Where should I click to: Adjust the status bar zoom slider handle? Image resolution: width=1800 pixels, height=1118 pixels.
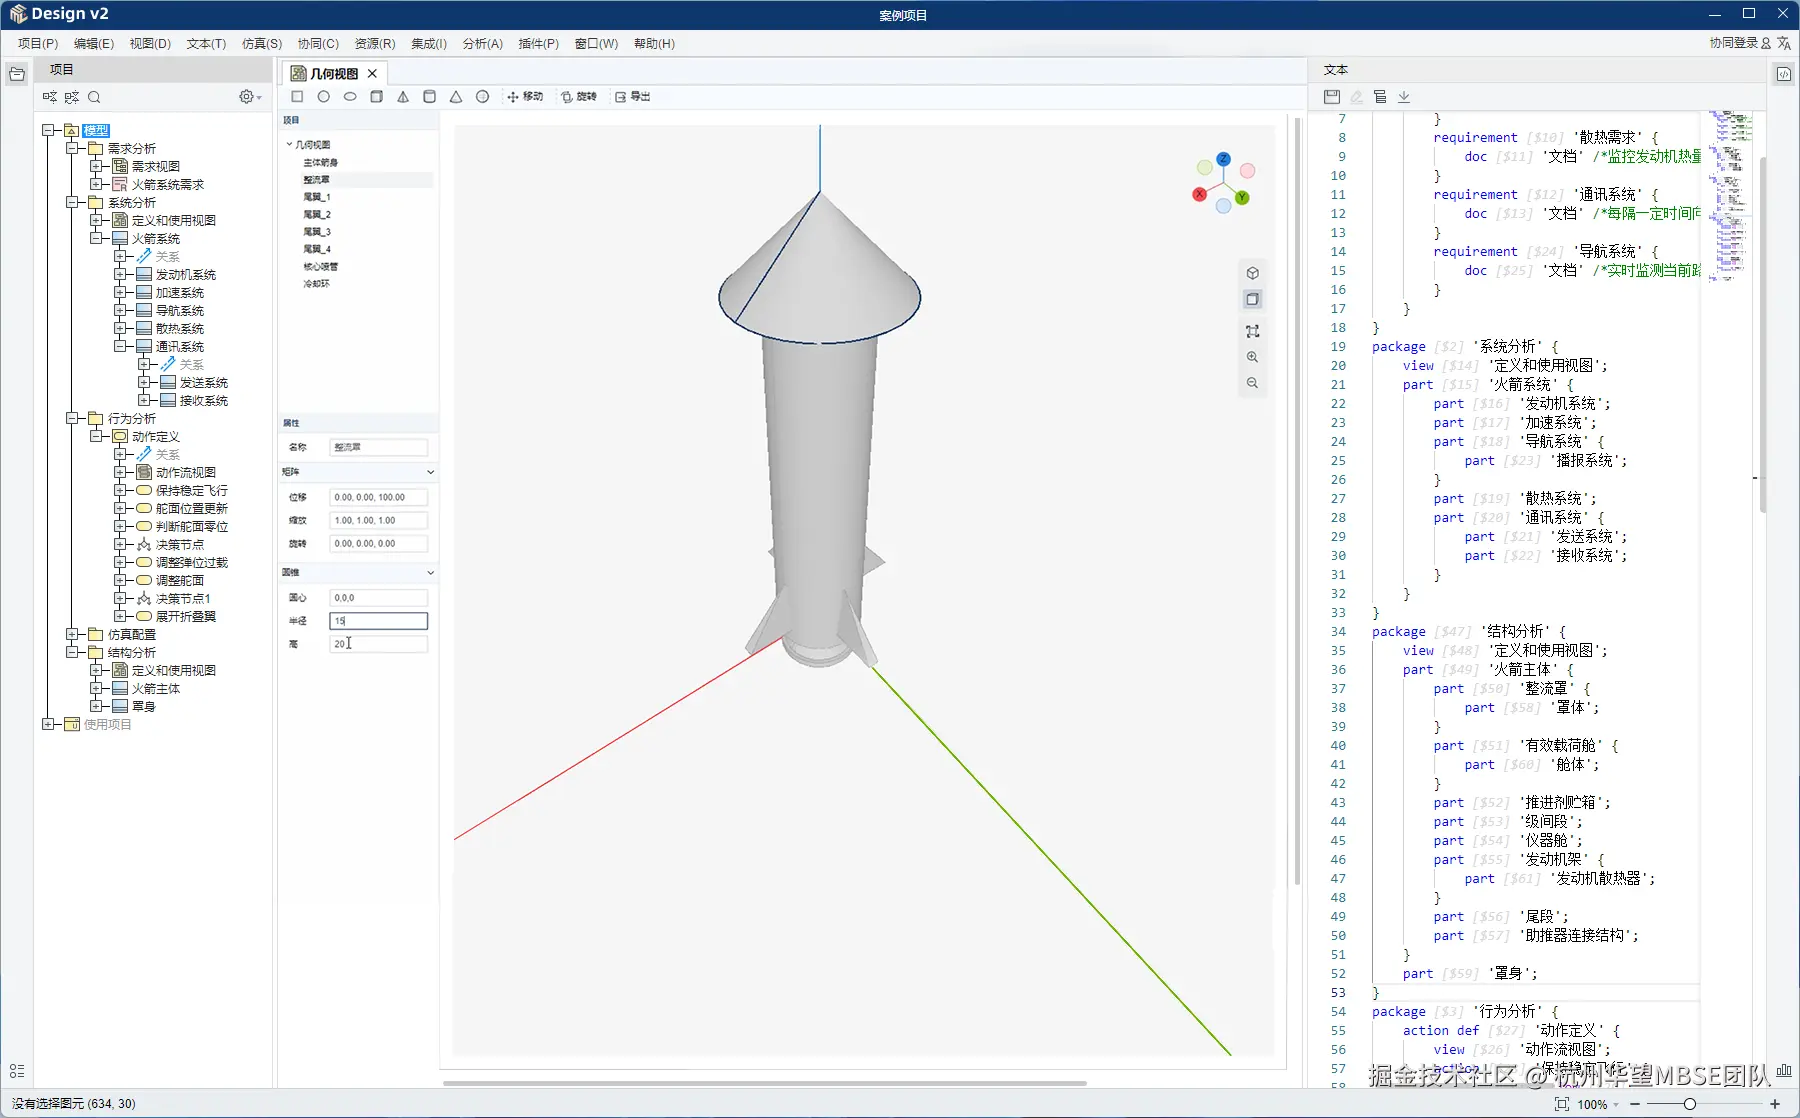[1689, 1104]
